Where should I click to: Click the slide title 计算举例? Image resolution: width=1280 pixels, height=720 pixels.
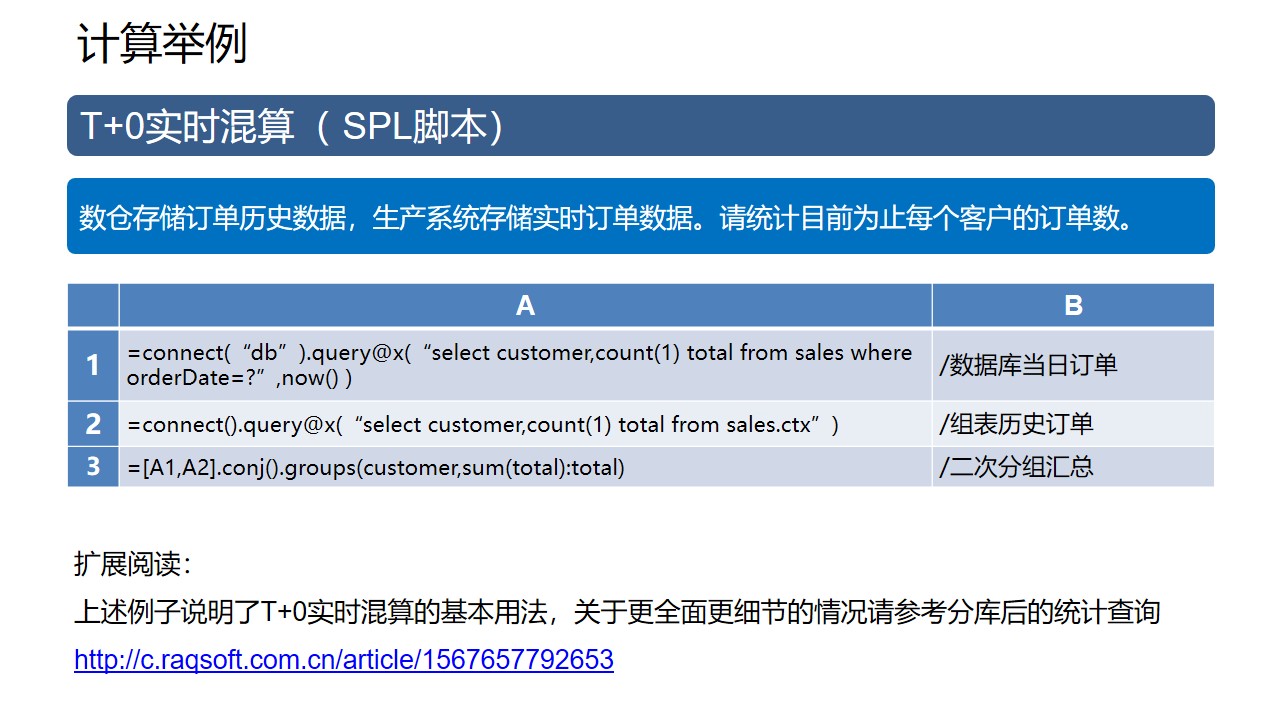tap(162, 45)
